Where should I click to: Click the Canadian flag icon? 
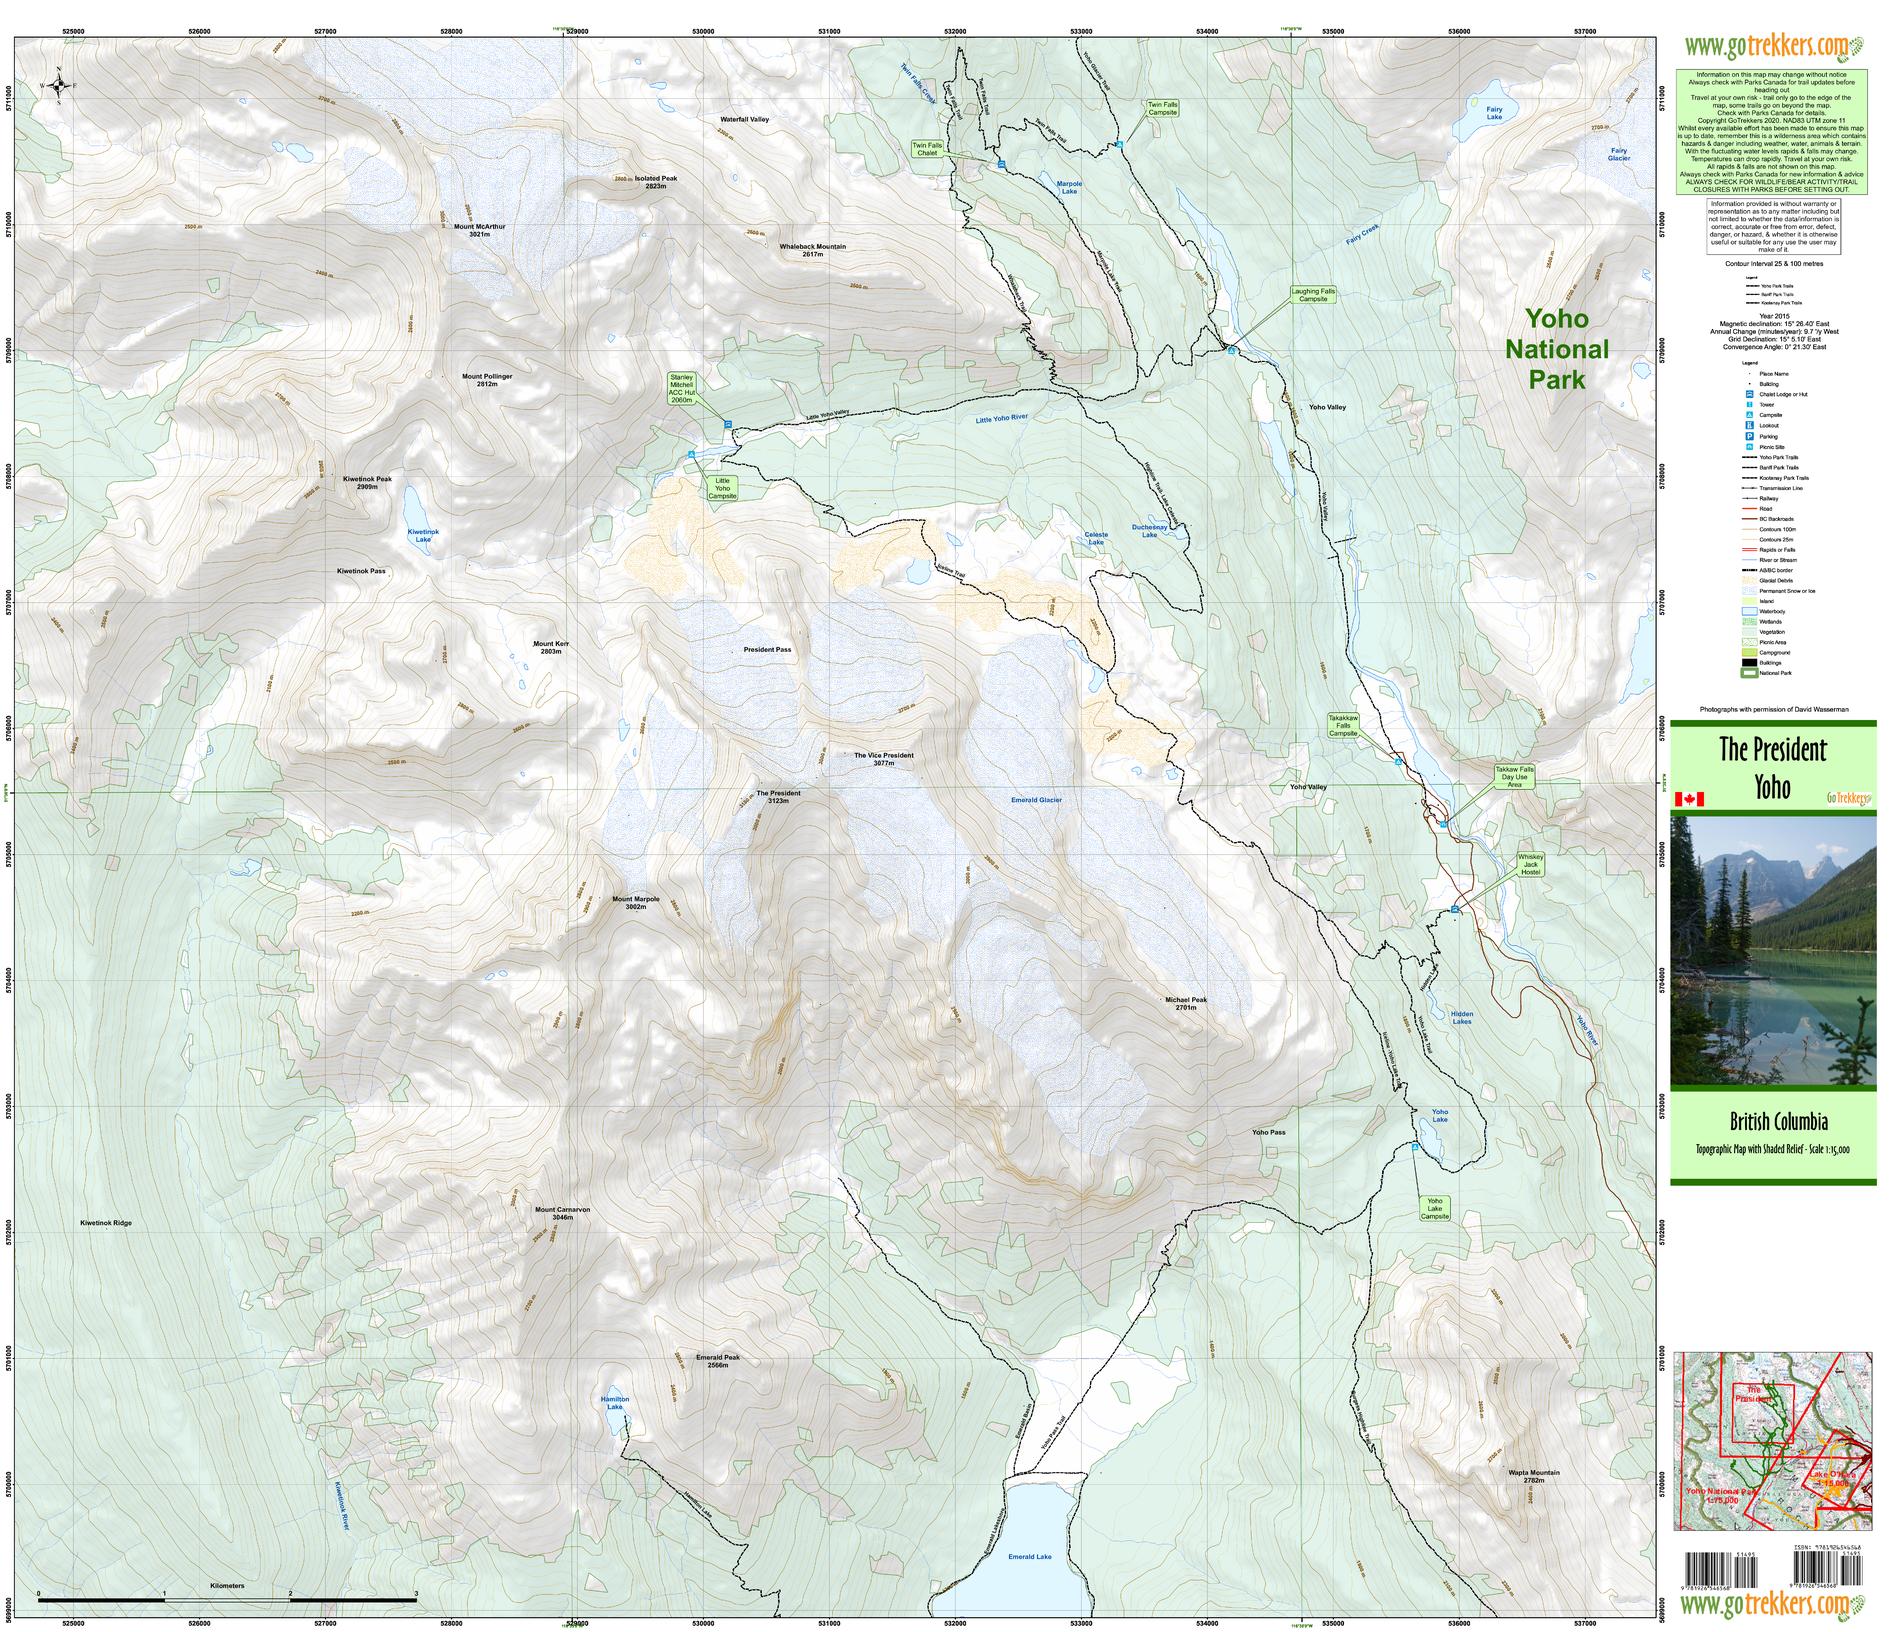pyautogui.click(x=1689, y=799)
